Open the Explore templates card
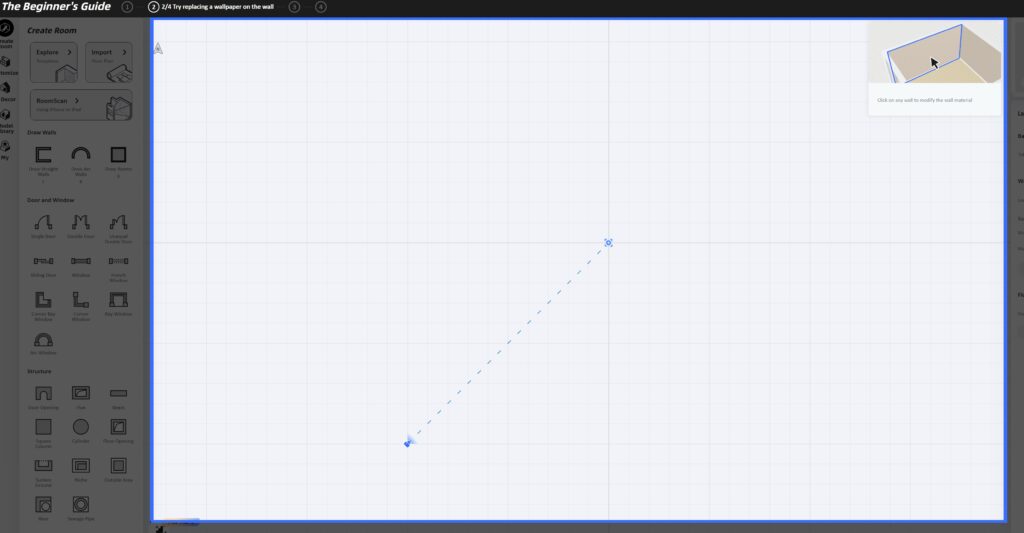The image size is (1024, 533). 54,63
